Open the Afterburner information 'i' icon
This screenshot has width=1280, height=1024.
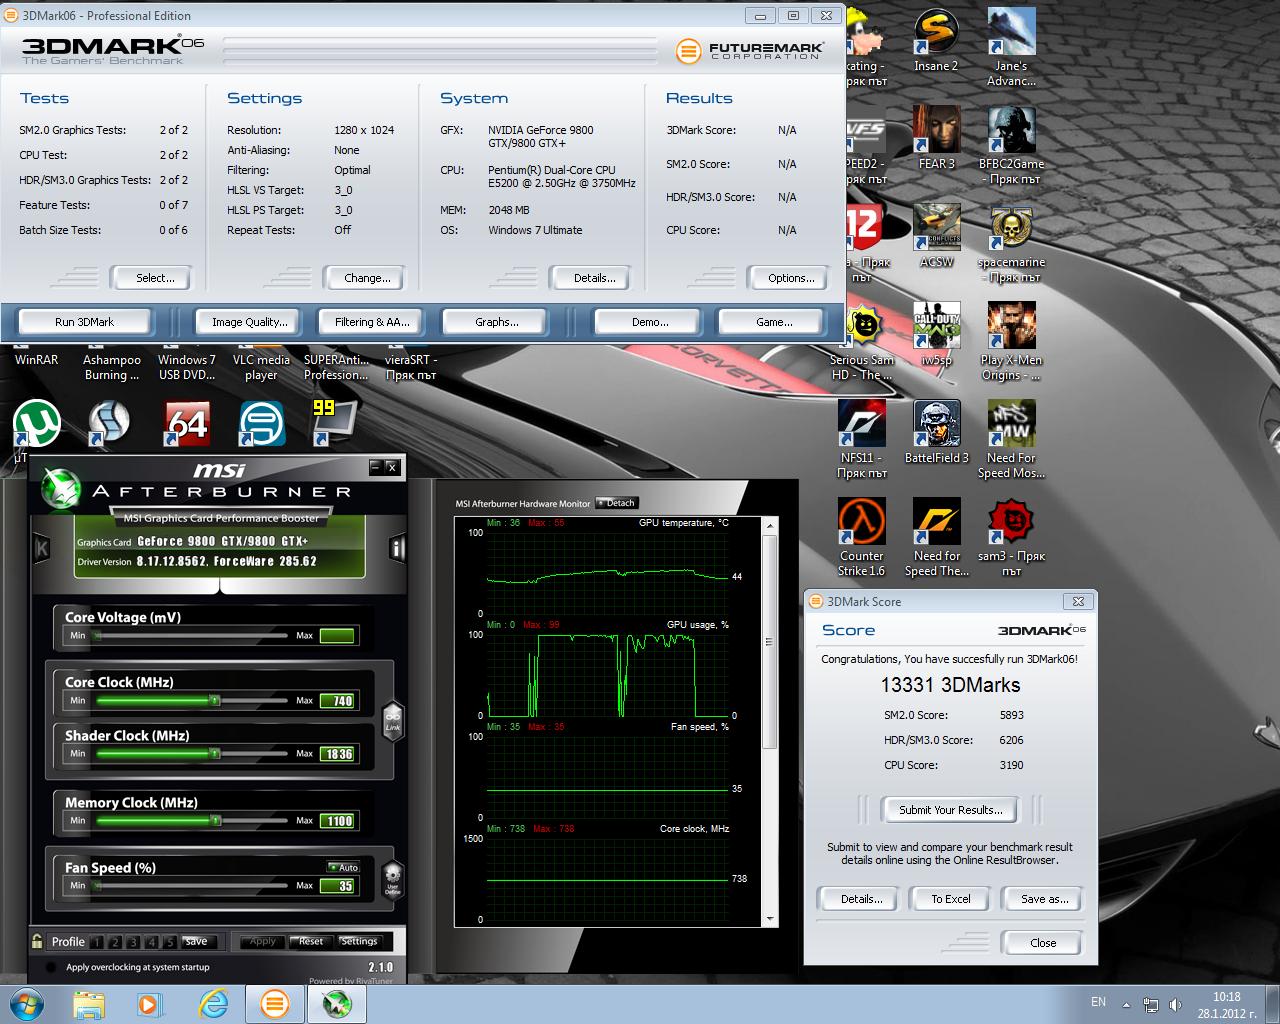coord(397,548)
